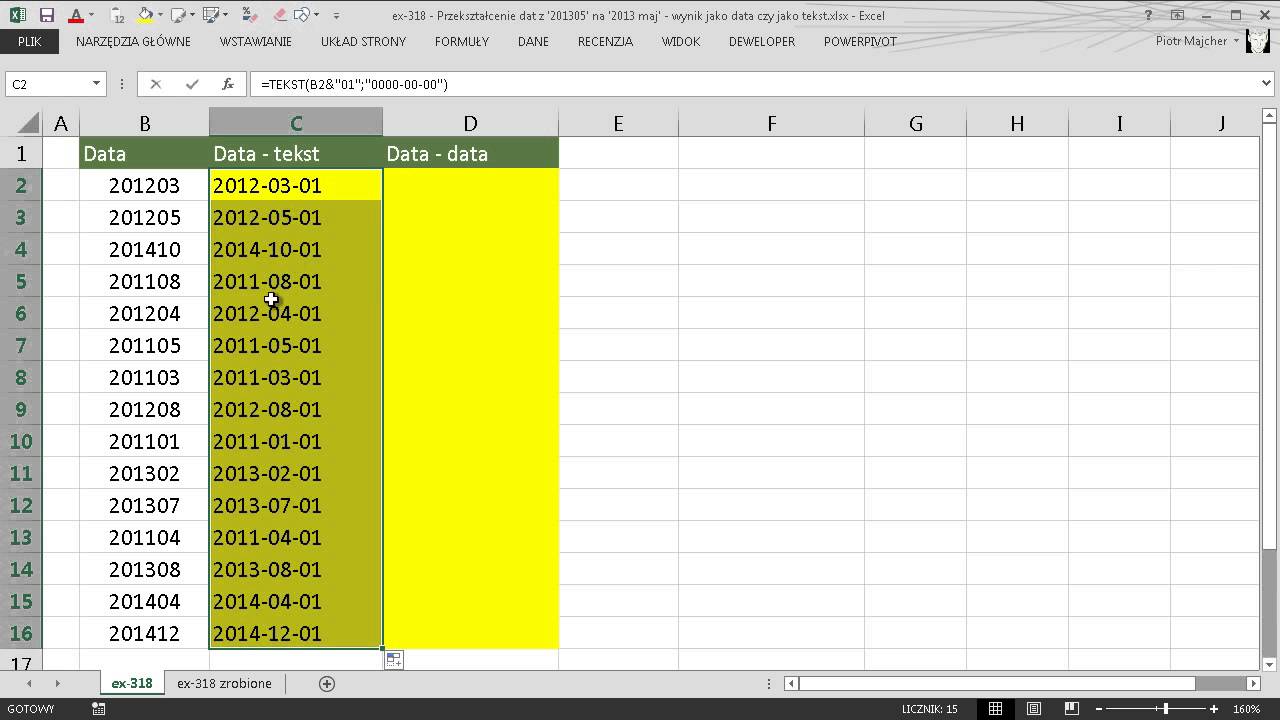This screenshot has height=720, width=1280.
Task: Expand the Name Box dropdown arrow
Action: [x=97, y=84]
